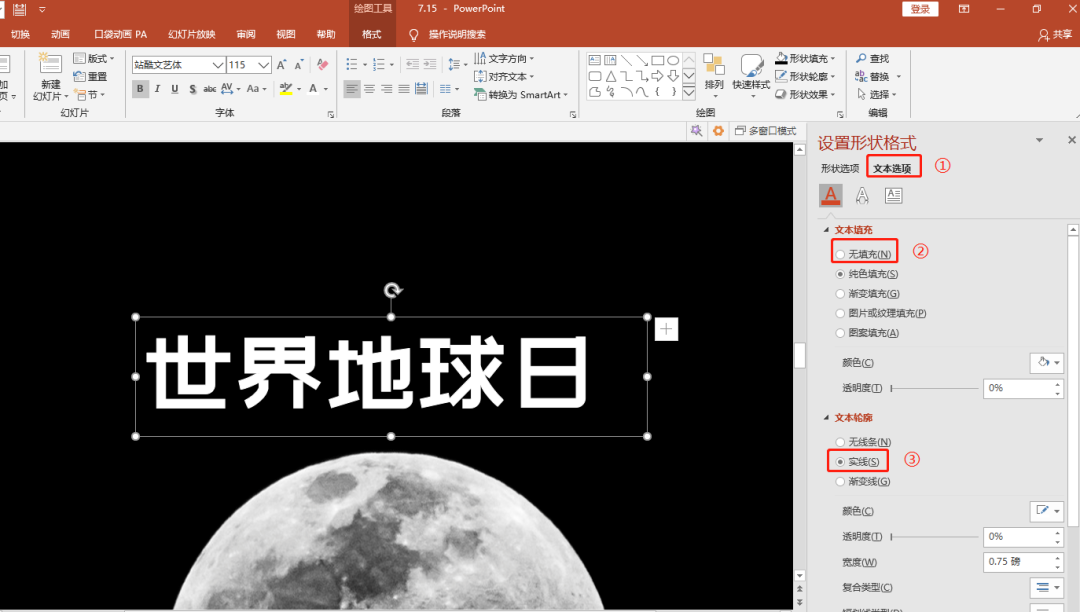Viewport: 1080px width, 612px height.
Task: Open the Review (审阅) ribbon tab
Action: point(246,34)
